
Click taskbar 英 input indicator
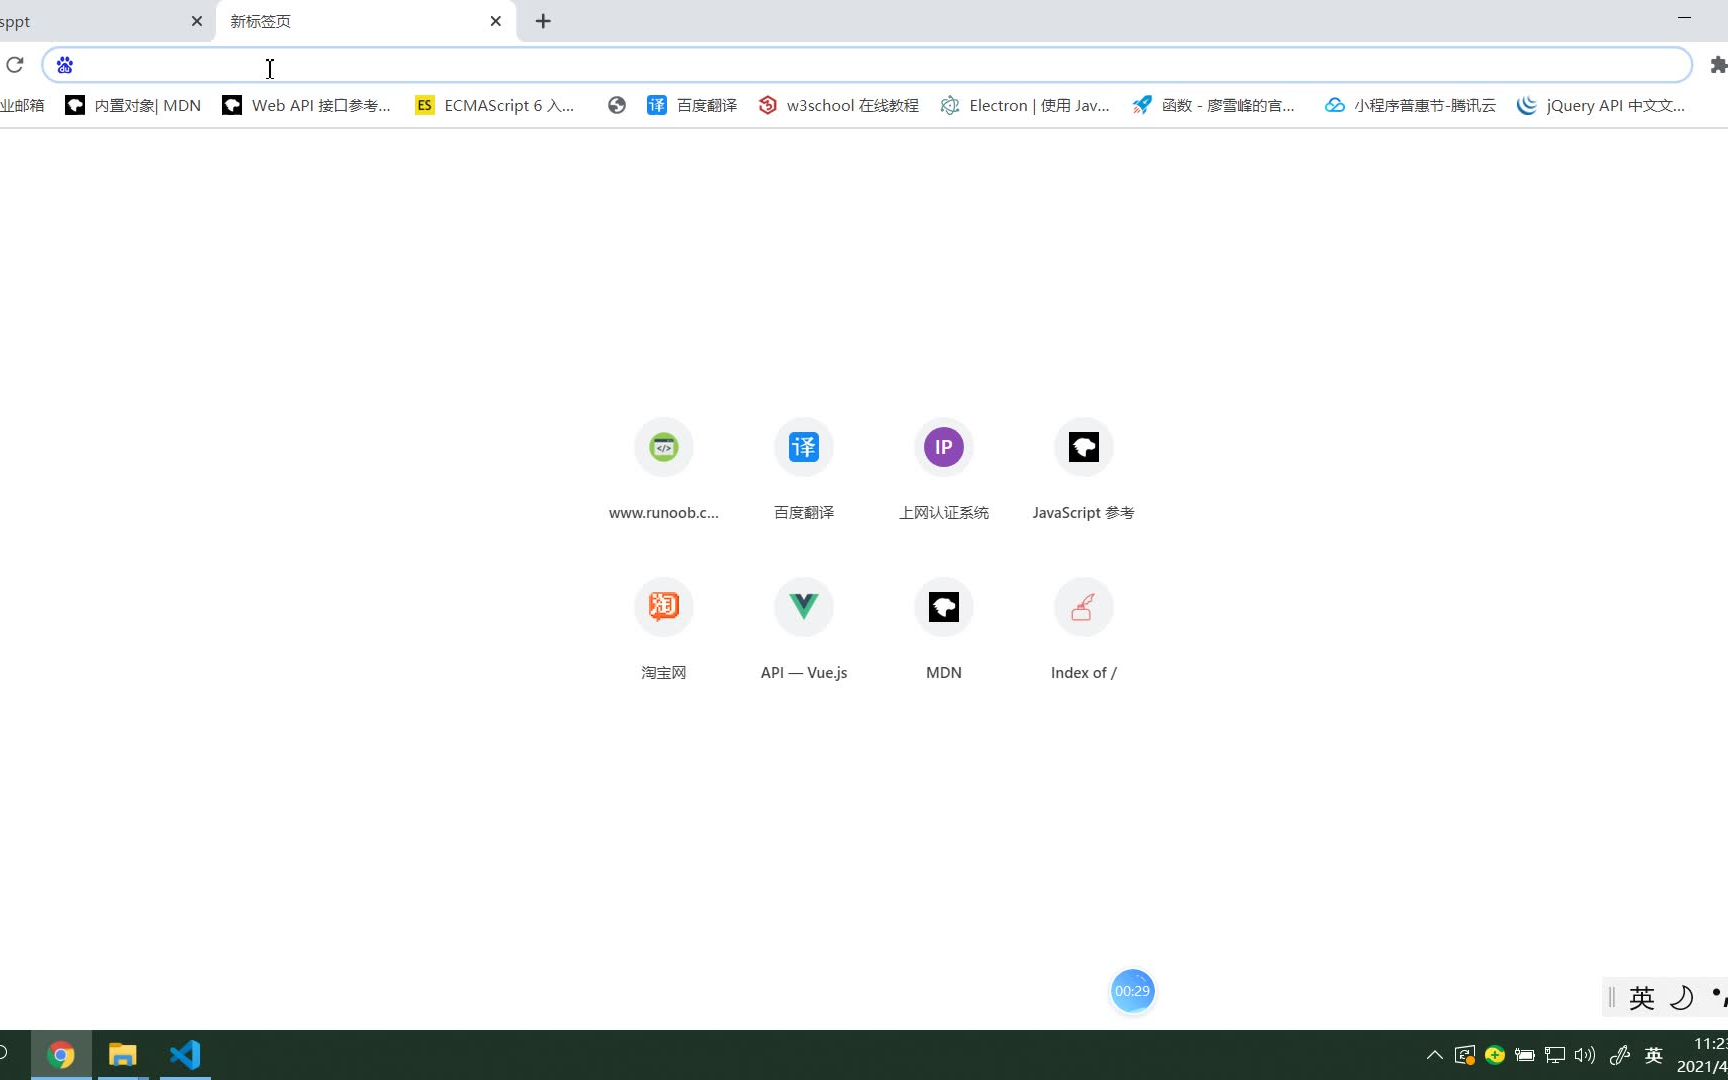point(1654,1055)
